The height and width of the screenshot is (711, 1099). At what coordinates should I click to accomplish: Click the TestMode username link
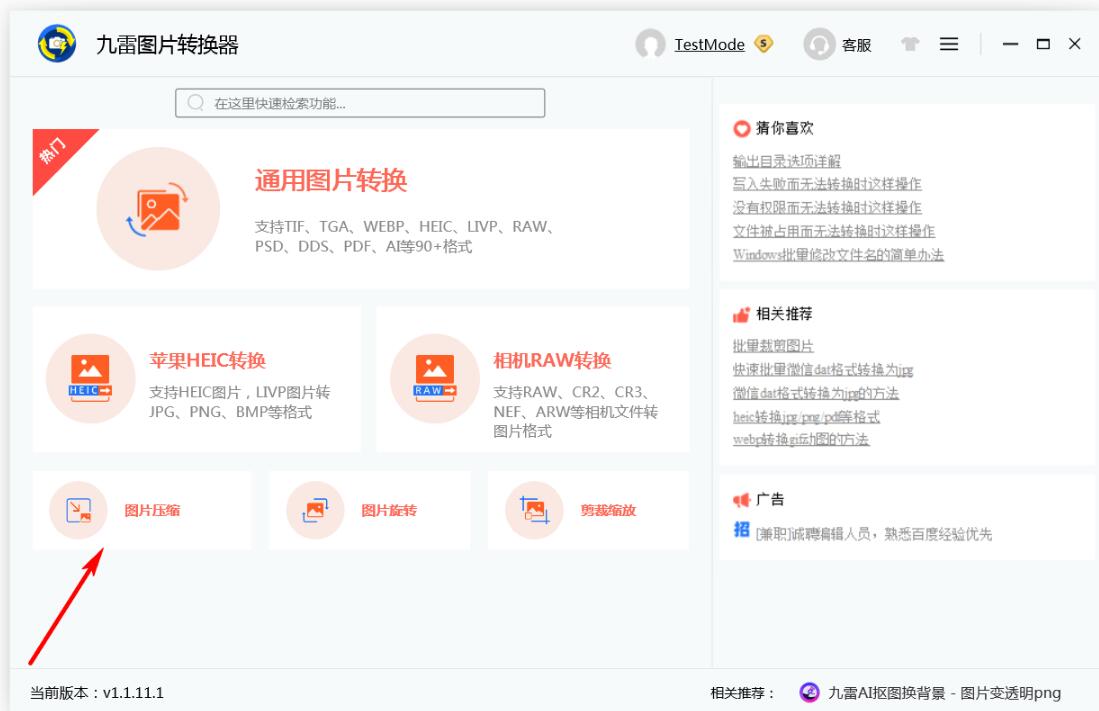709,45
